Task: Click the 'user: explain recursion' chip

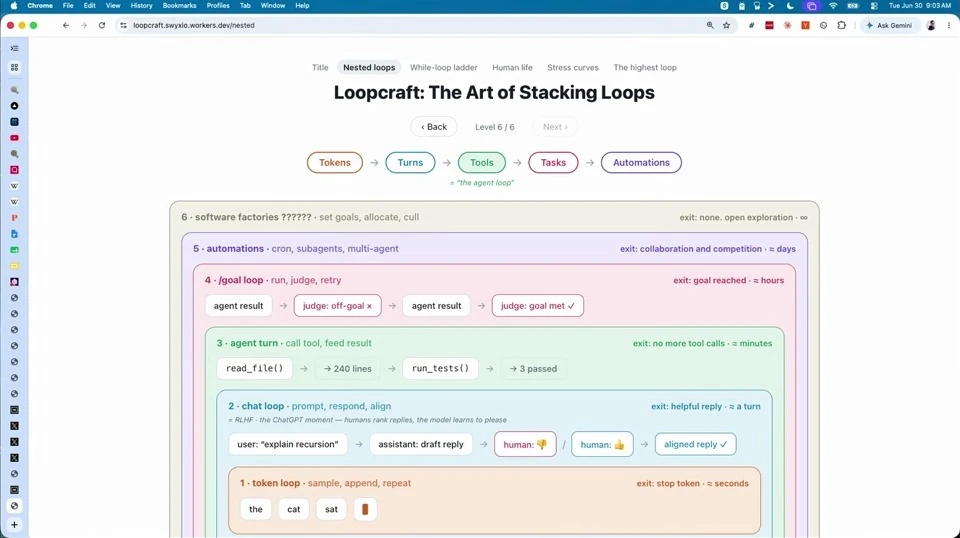Action: [x=288, y=444]
